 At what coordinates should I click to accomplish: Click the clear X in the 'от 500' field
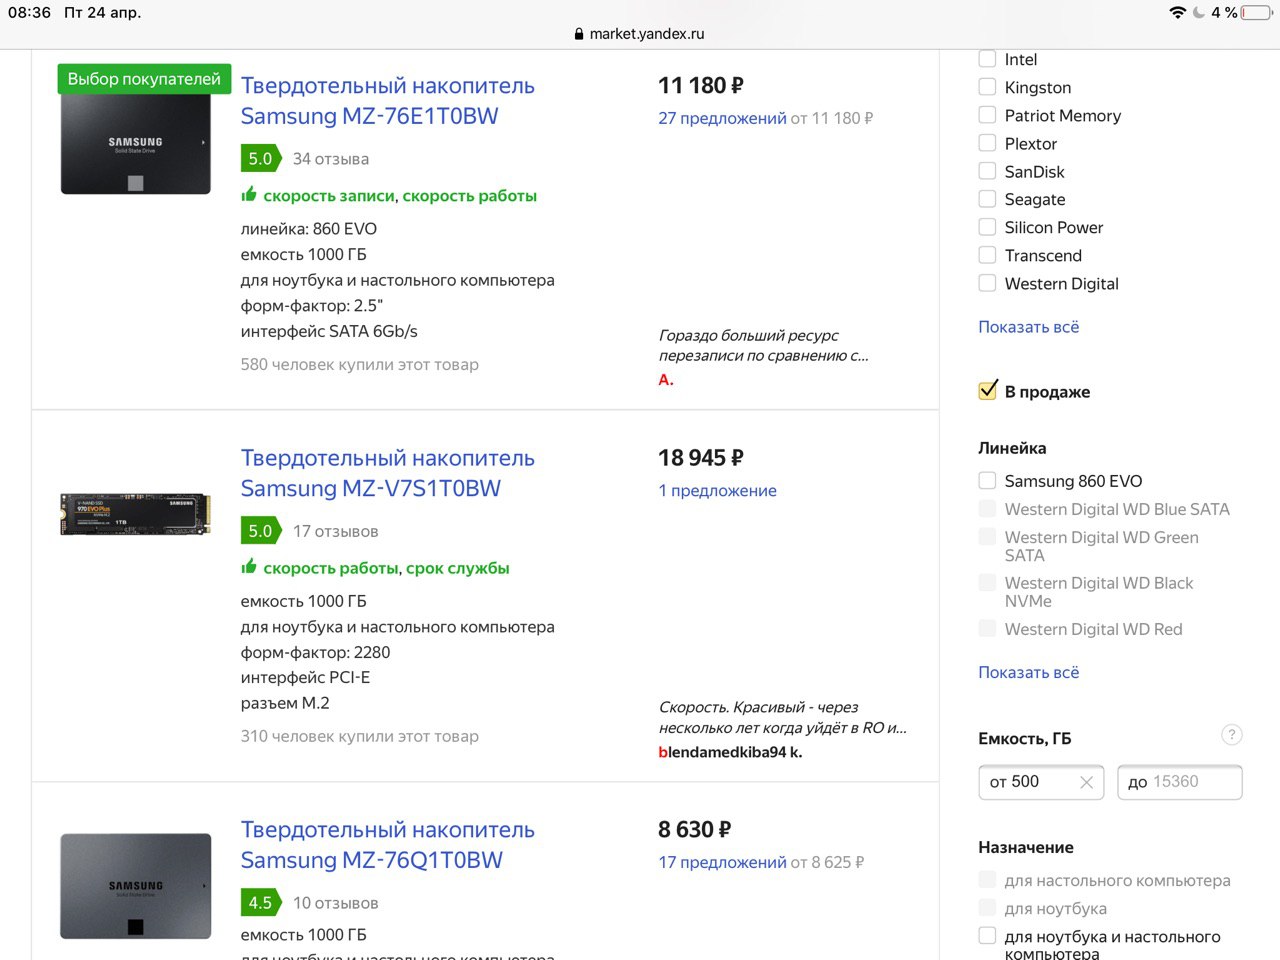click(x=1086, y=782)
